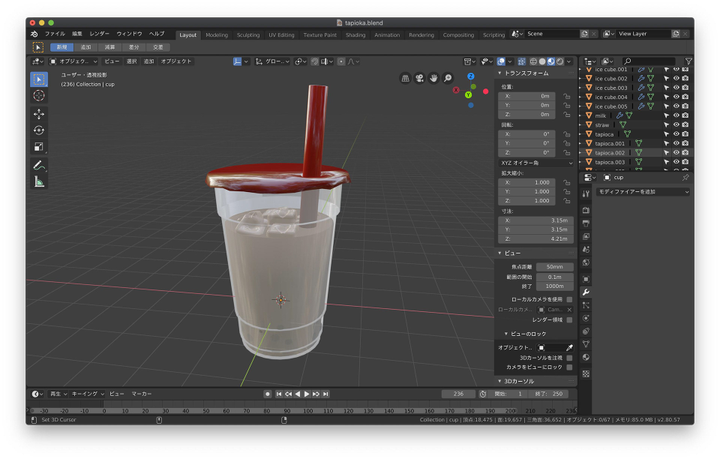Pick the Annotate pencil tool

(x=39, y=165)
